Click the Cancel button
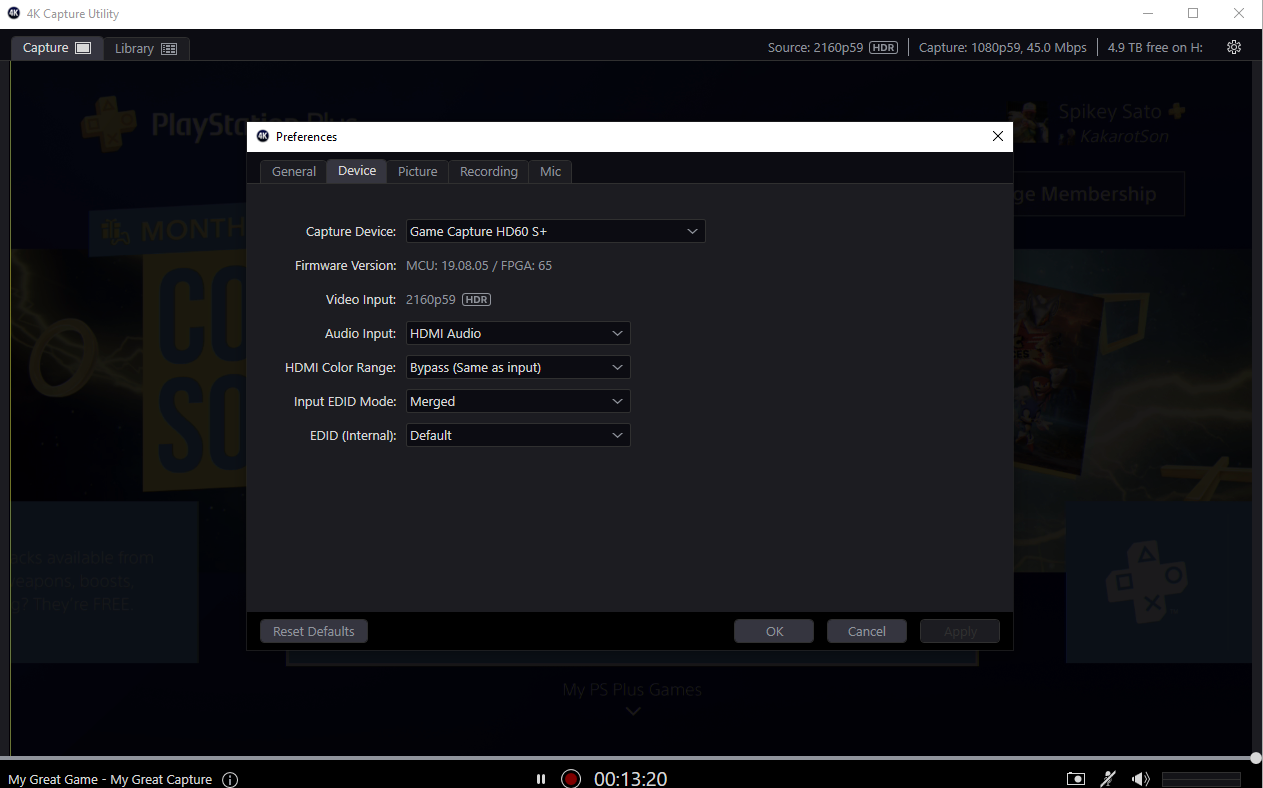 [x=867, y=631]
